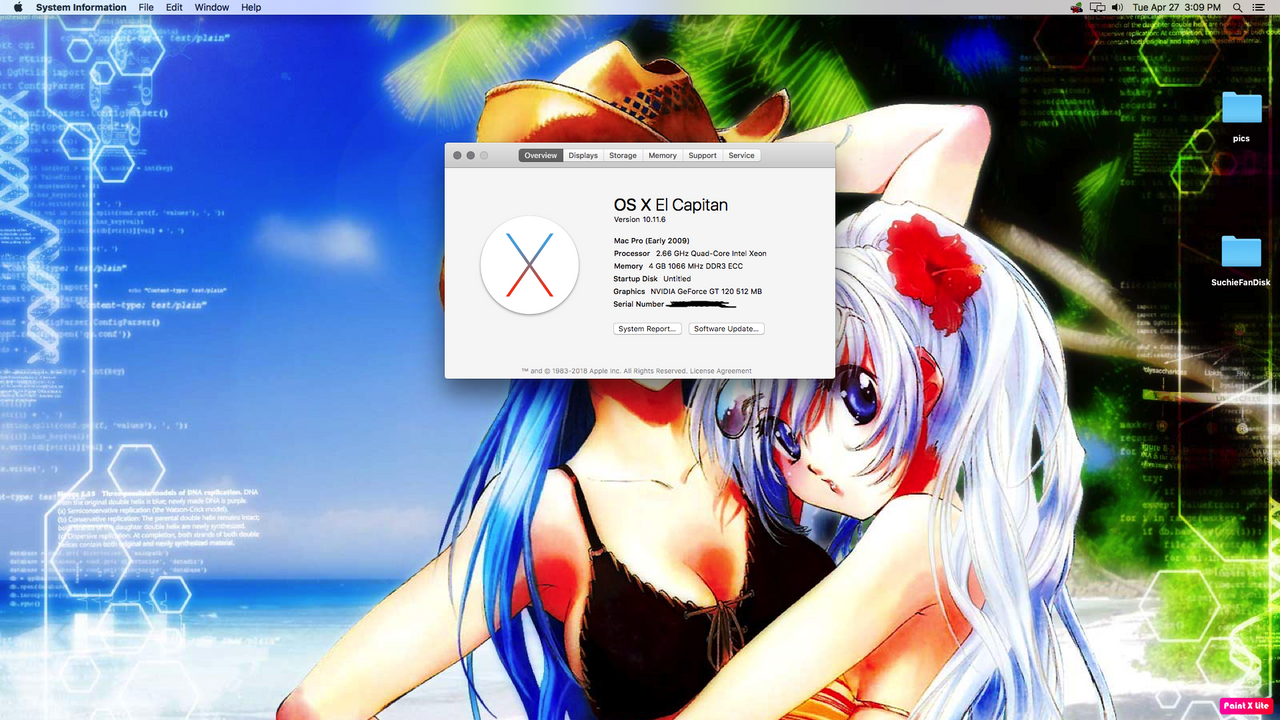
Task: Click the red-cross status menu icon
Action: coord(1076,7)
